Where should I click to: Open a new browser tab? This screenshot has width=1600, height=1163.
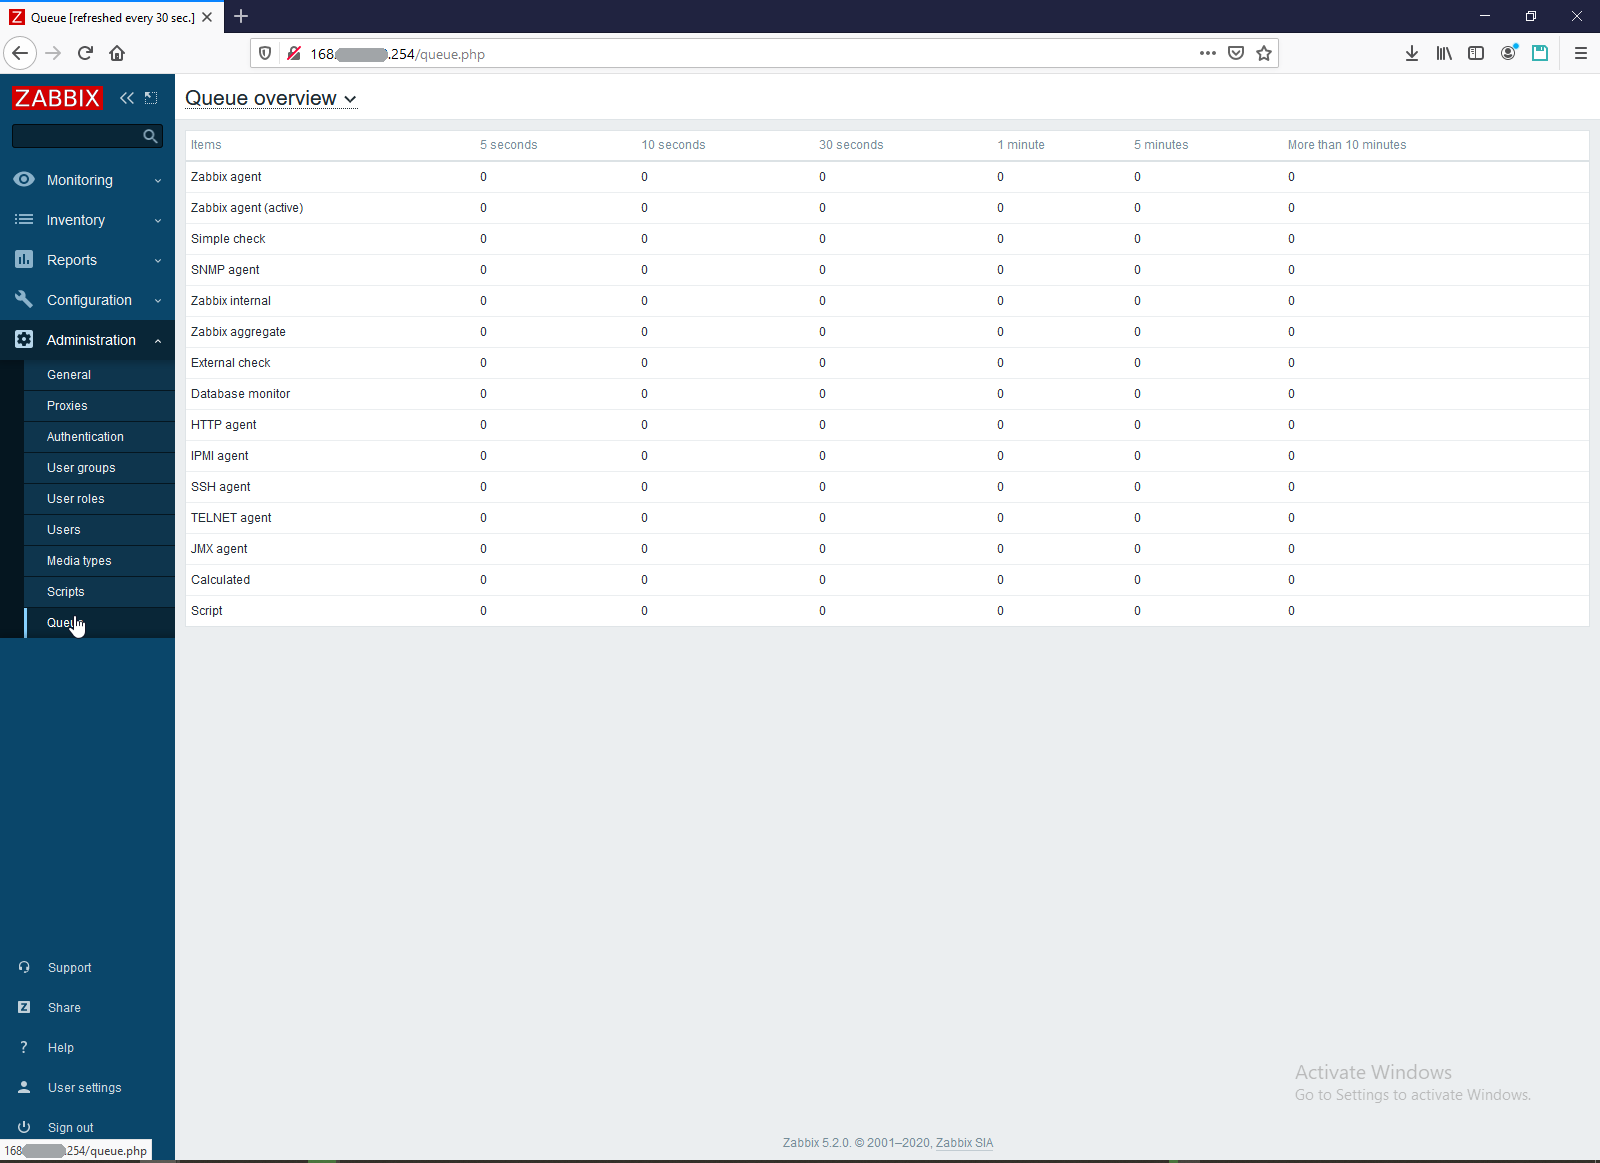pos(241,16)
